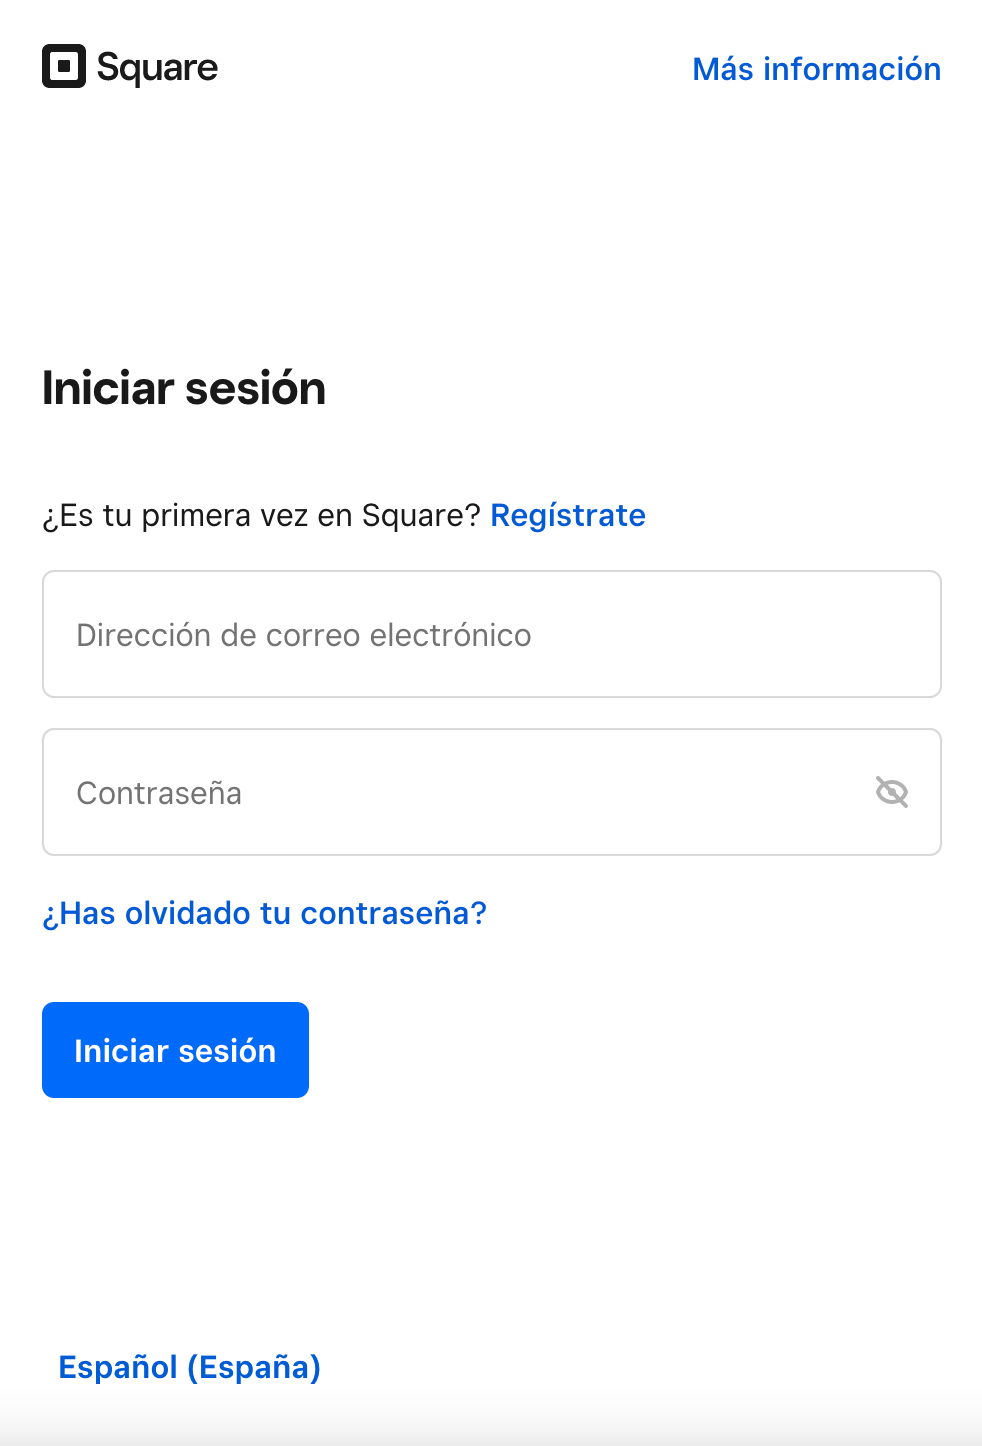Screen dimensions: 982x1446
Task: Click the blue Iniciar sesión button
Action: click(x=175, y=1050)
